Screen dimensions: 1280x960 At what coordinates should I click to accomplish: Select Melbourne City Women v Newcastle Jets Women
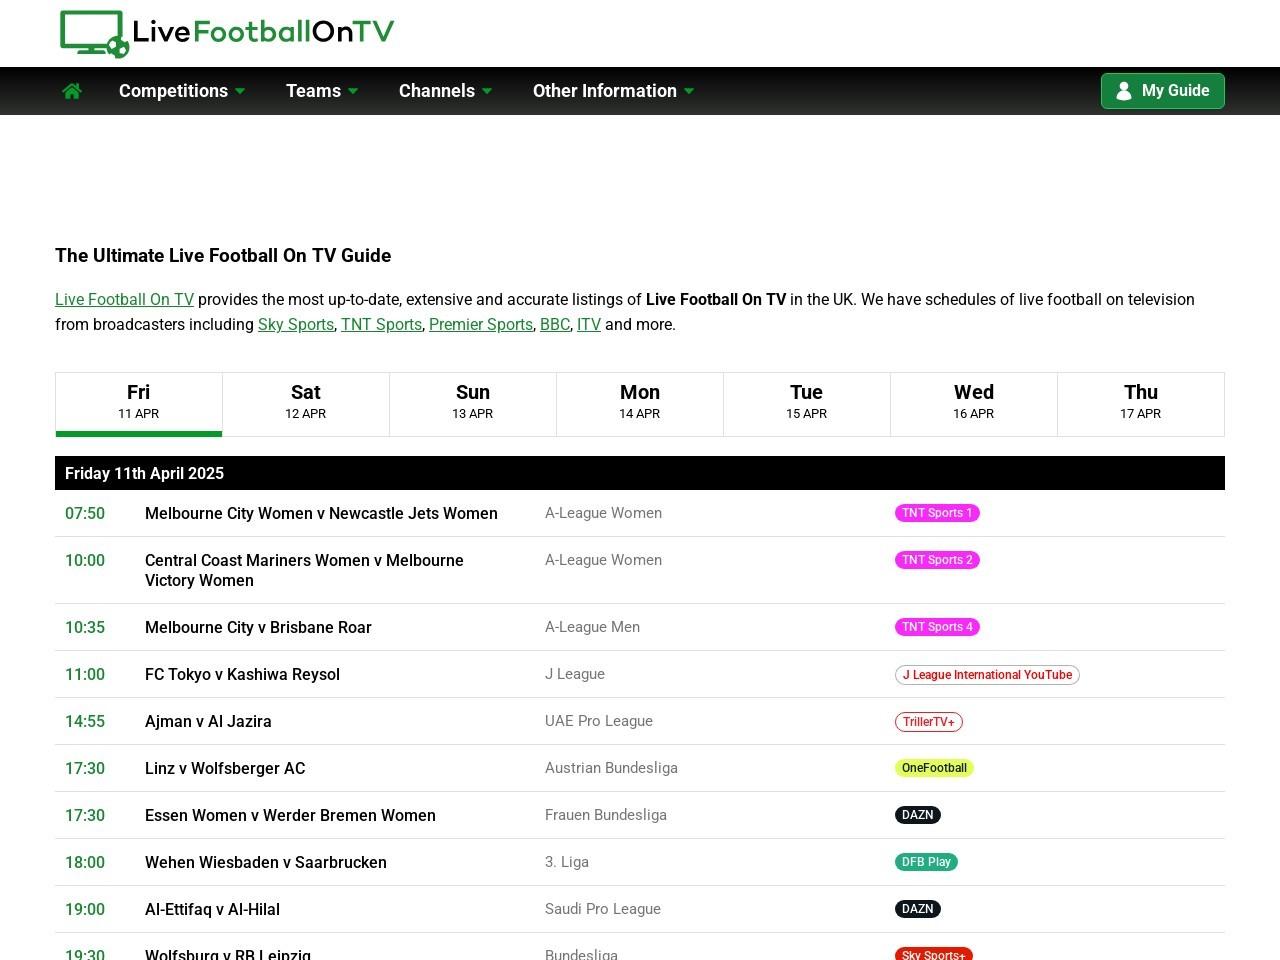321,513
